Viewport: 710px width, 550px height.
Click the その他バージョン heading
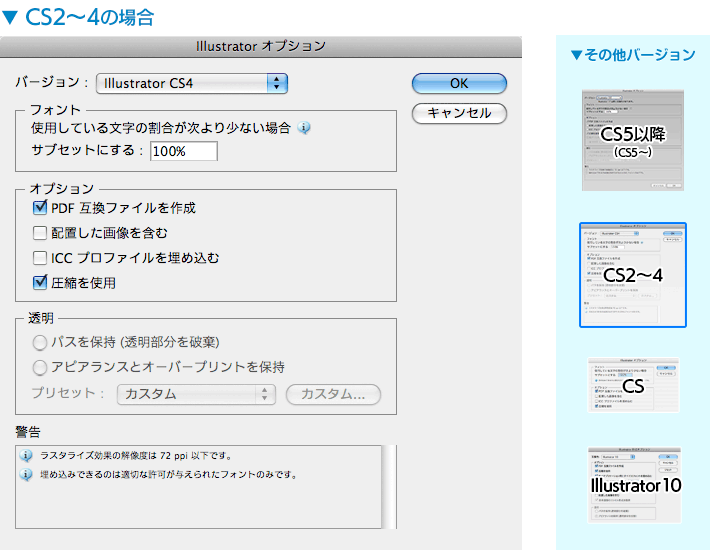tap(632, 54)
